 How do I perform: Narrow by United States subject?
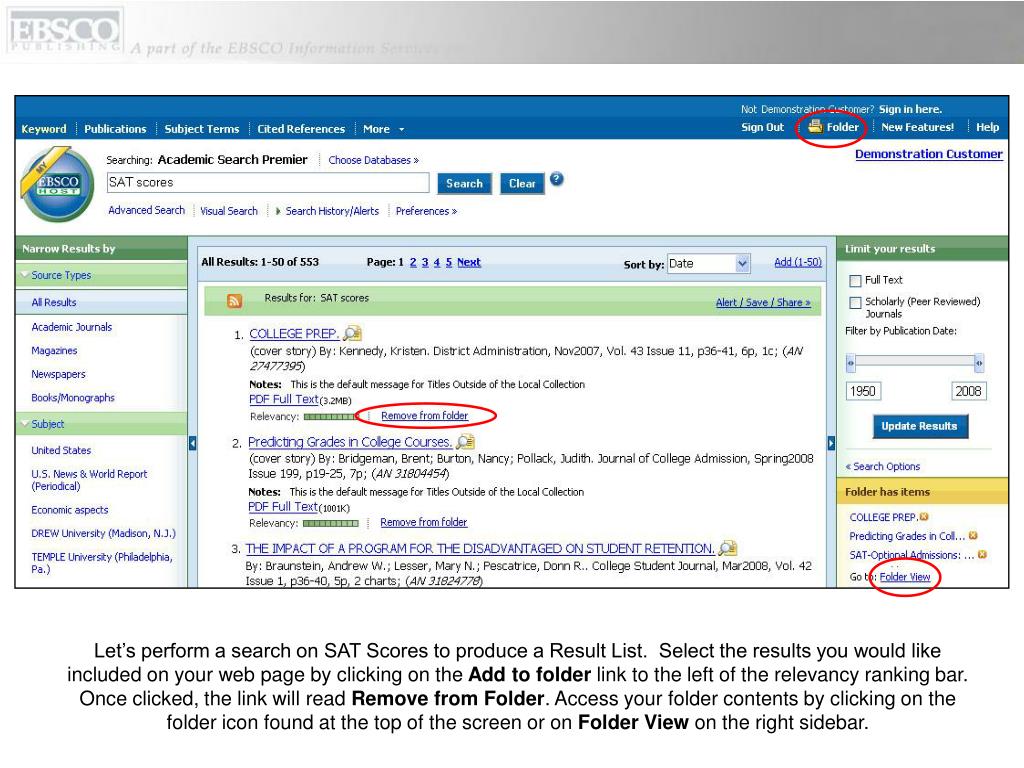click(x=61, y=451)
